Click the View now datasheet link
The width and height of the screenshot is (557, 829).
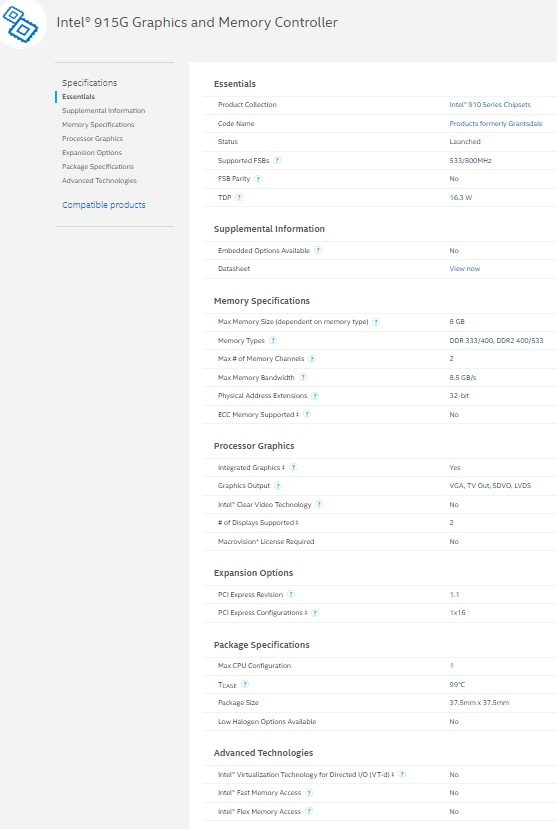tap(465, 269)
